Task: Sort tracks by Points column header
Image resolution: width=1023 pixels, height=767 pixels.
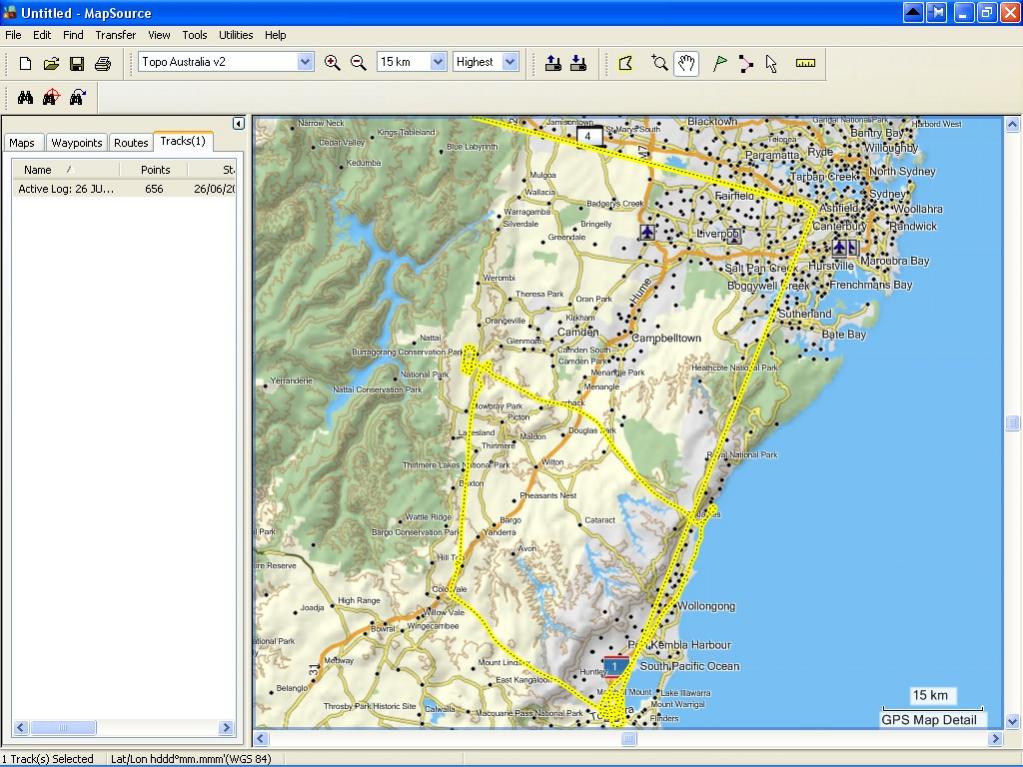Action: [155, 170]
